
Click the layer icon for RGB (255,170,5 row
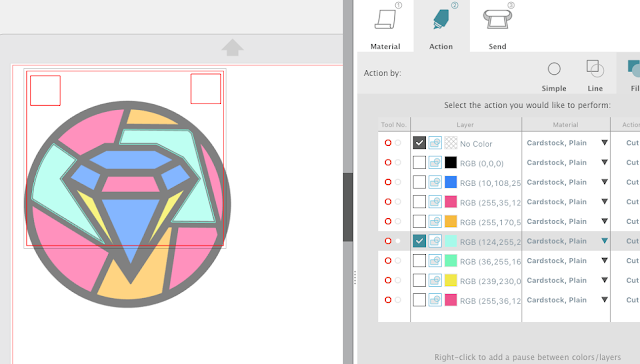tap(435, 221)
